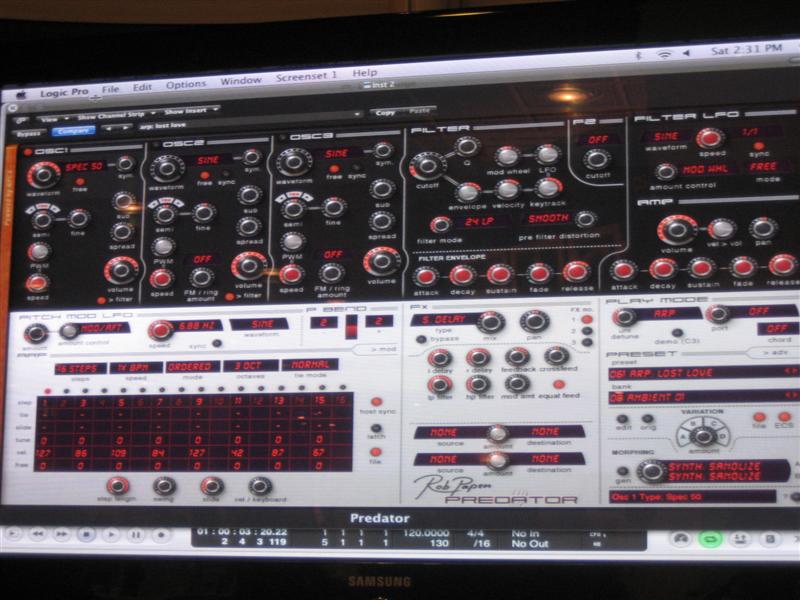Image resolution: width=800 pixels, height=600 pixels.
Task: Open the Show Channel Strip dropdown
Action: [116, 115]
